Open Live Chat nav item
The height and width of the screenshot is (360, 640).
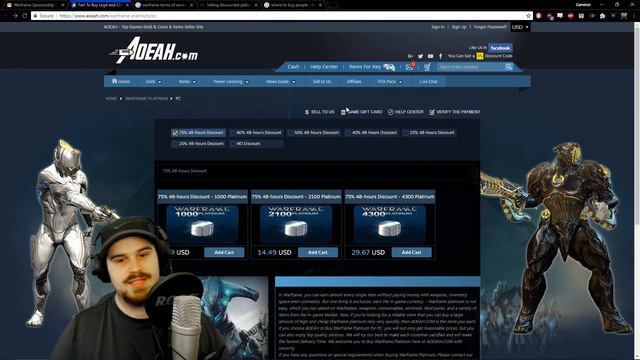(x=428, y=82)
